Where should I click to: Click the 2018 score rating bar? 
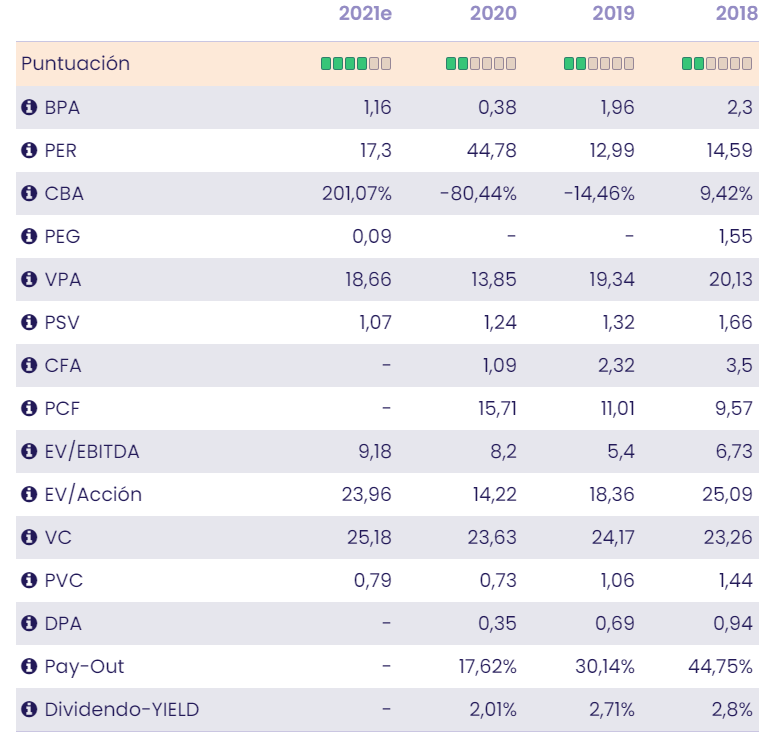[717, 64]
